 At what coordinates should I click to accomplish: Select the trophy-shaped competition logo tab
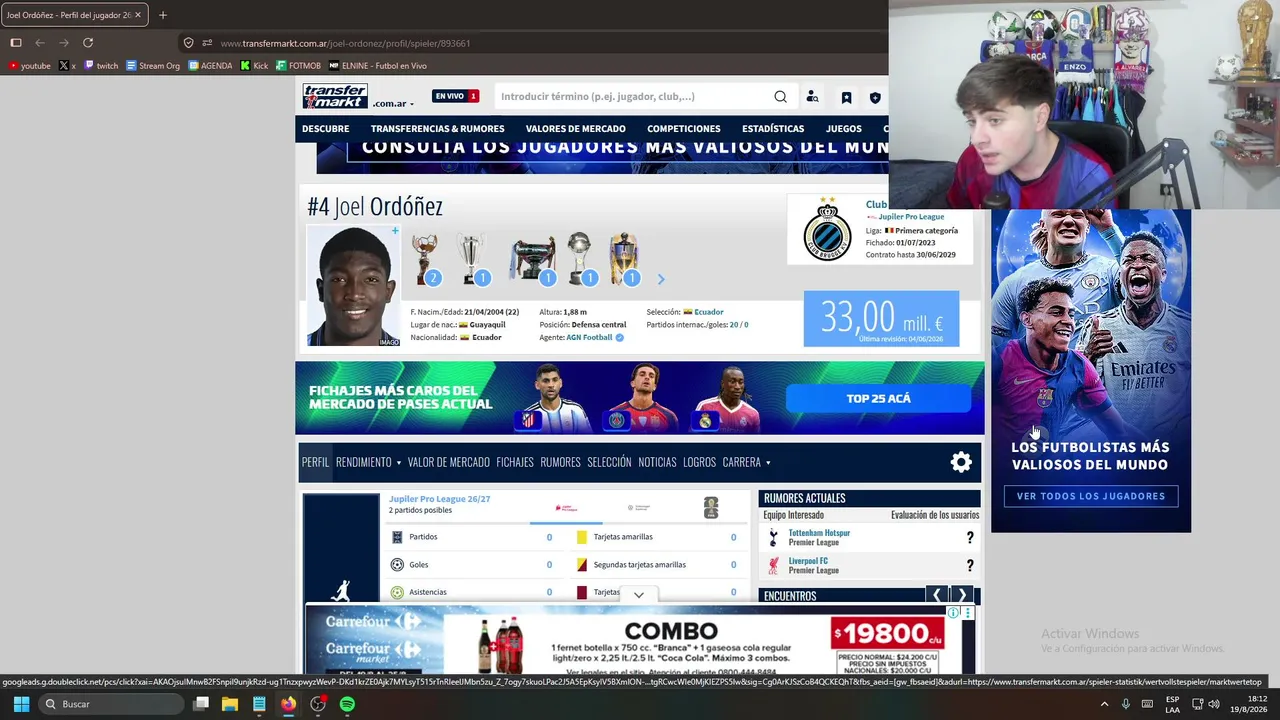(711, 508)
